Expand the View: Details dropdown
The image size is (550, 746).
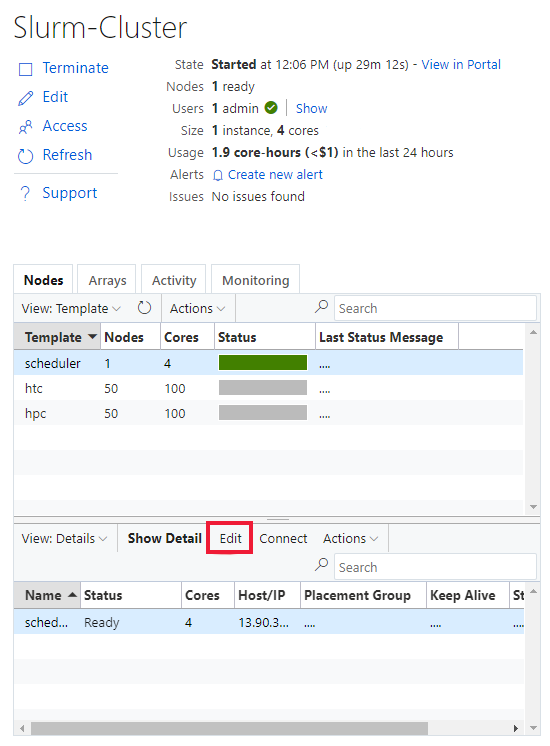64,539
